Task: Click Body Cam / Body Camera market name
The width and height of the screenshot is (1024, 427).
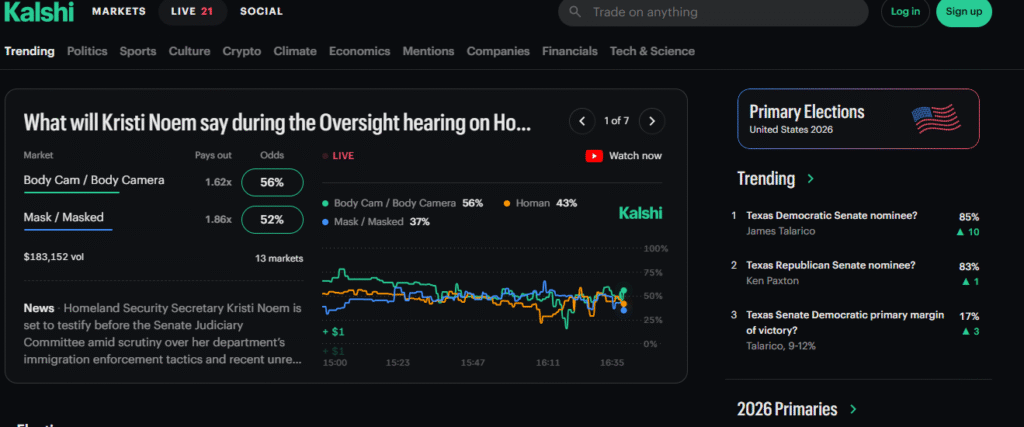Action: coord(94,180)
